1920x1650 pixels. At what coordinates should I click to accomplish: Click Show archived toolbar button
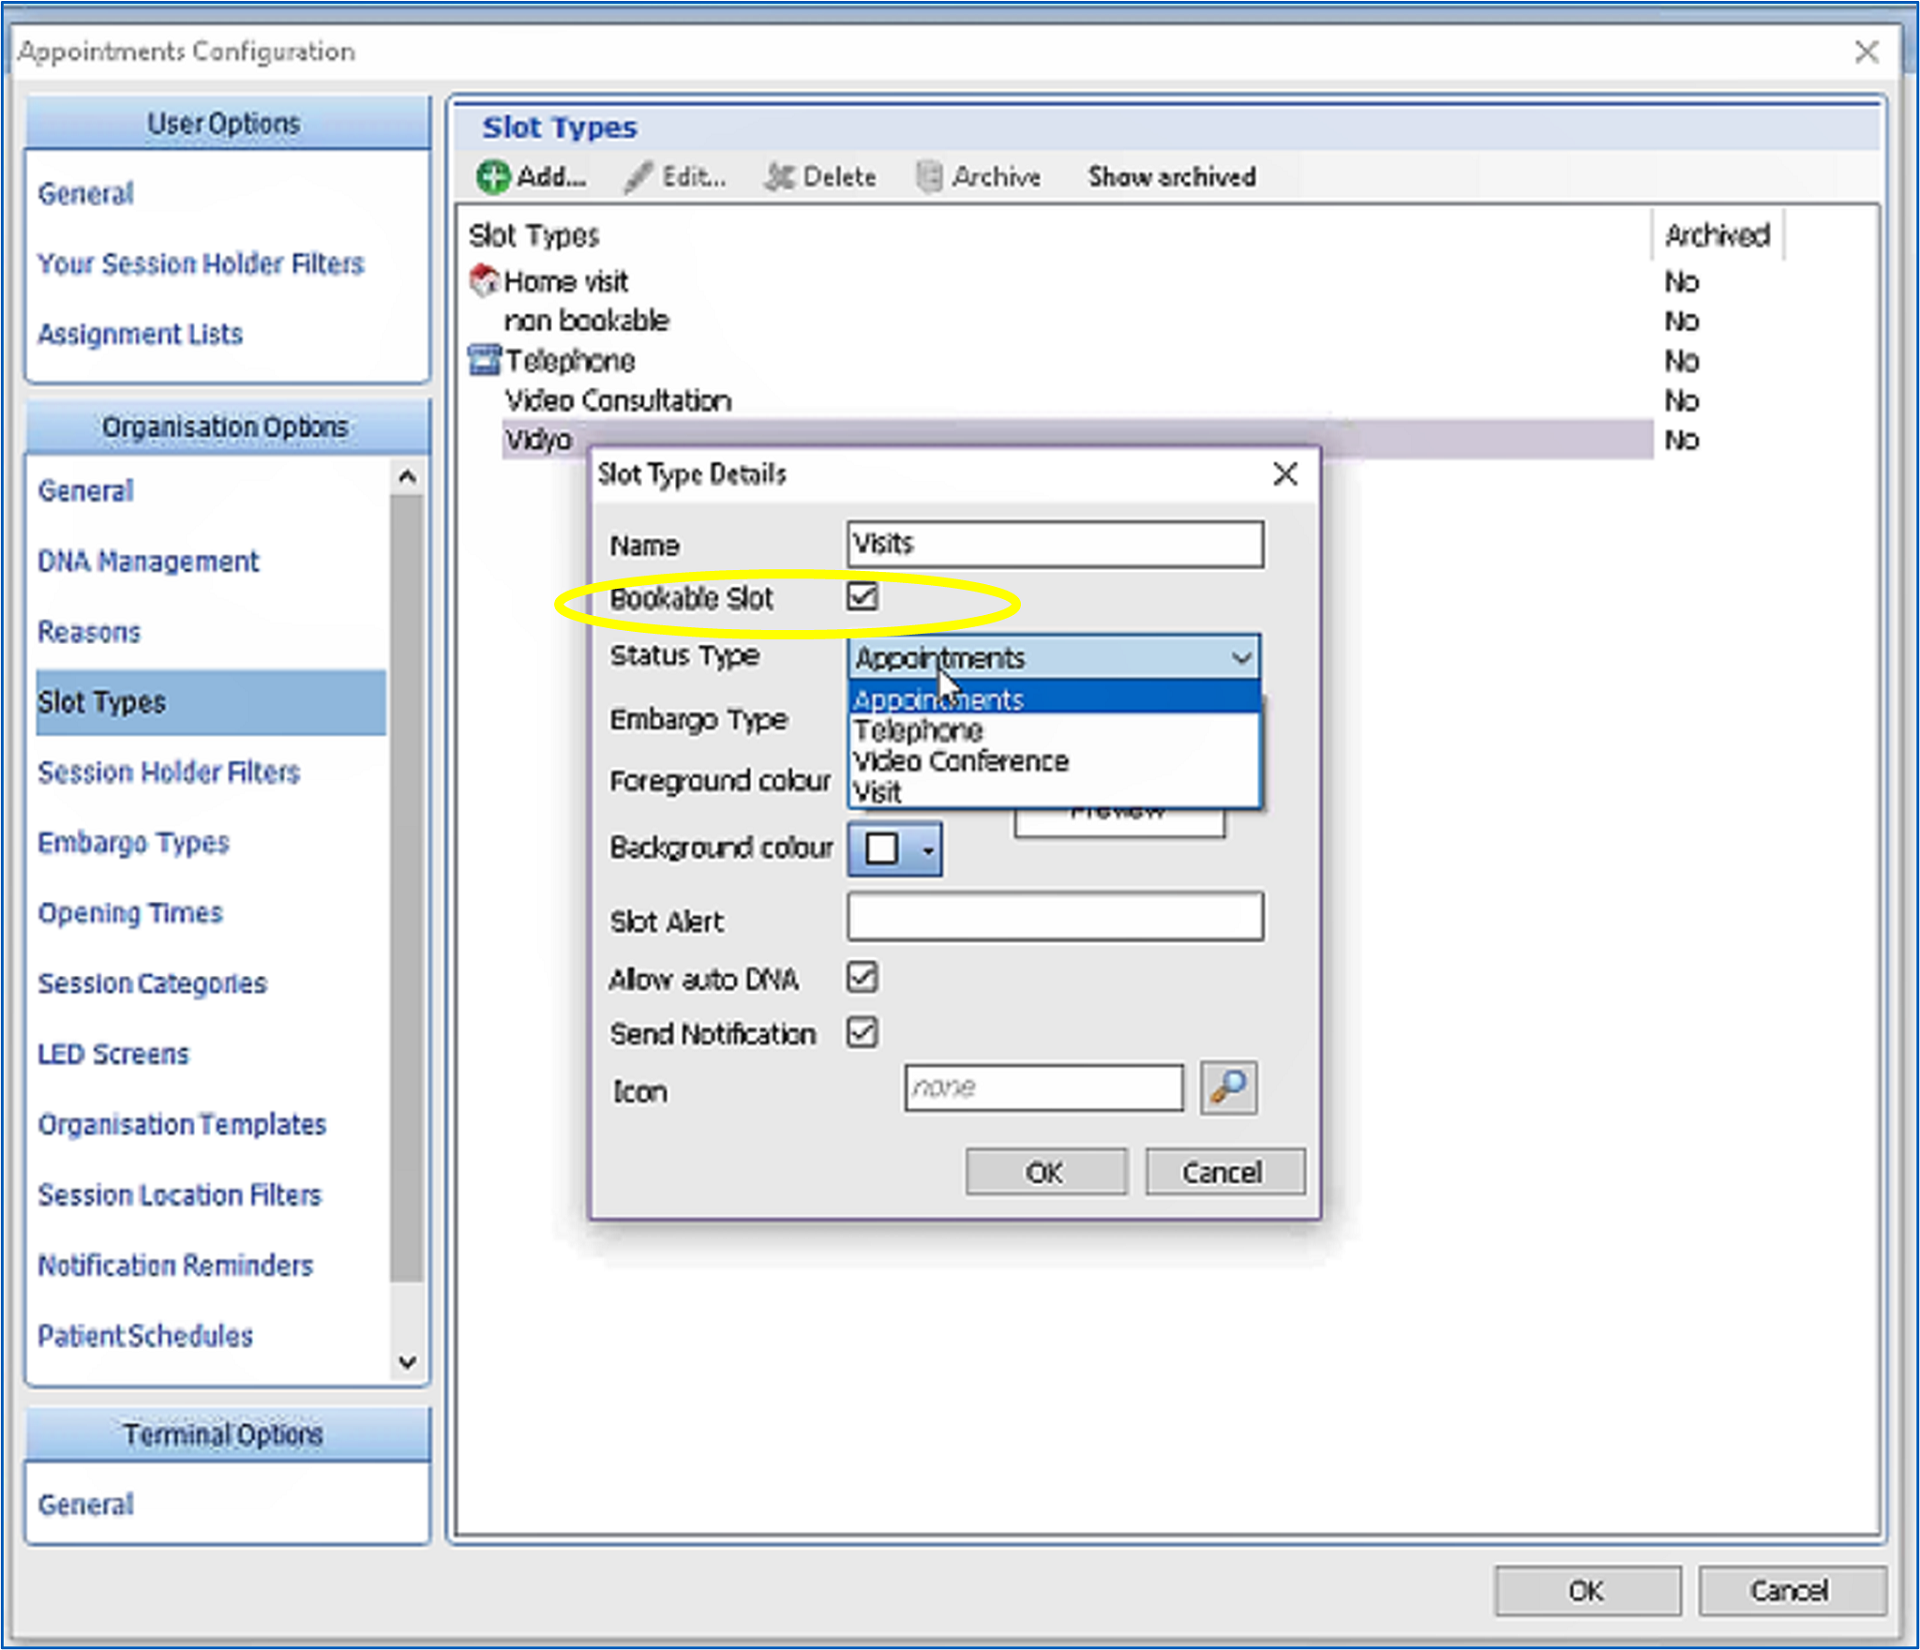pyautogui.click(x=1171, y=177)
